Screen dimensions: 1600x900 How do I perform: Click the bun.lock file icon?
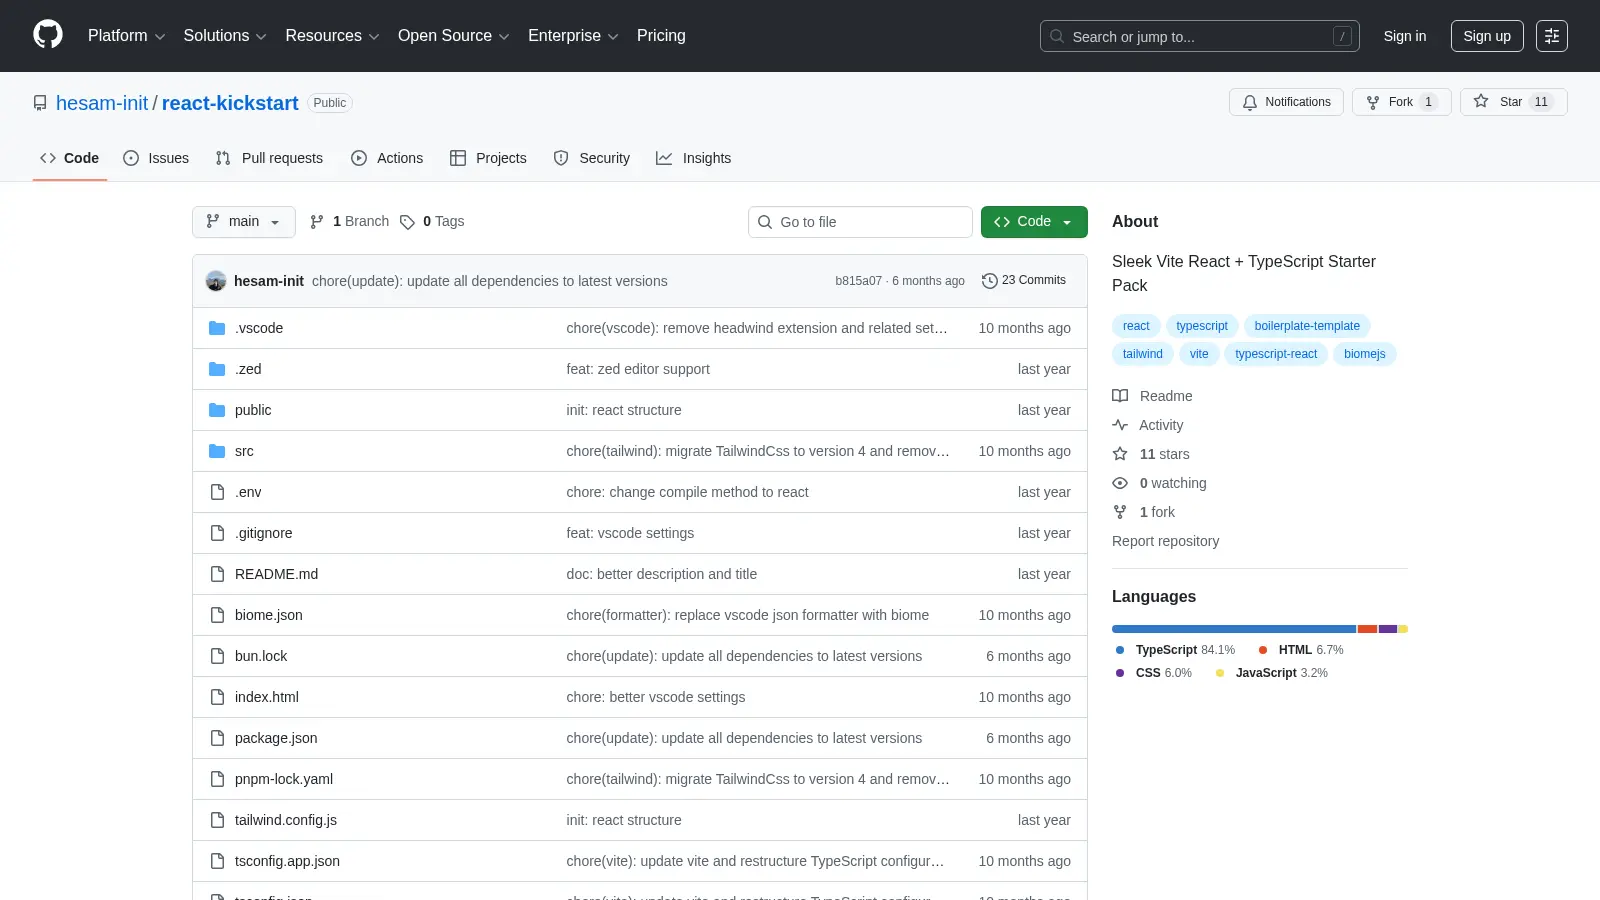coord(217,656)
